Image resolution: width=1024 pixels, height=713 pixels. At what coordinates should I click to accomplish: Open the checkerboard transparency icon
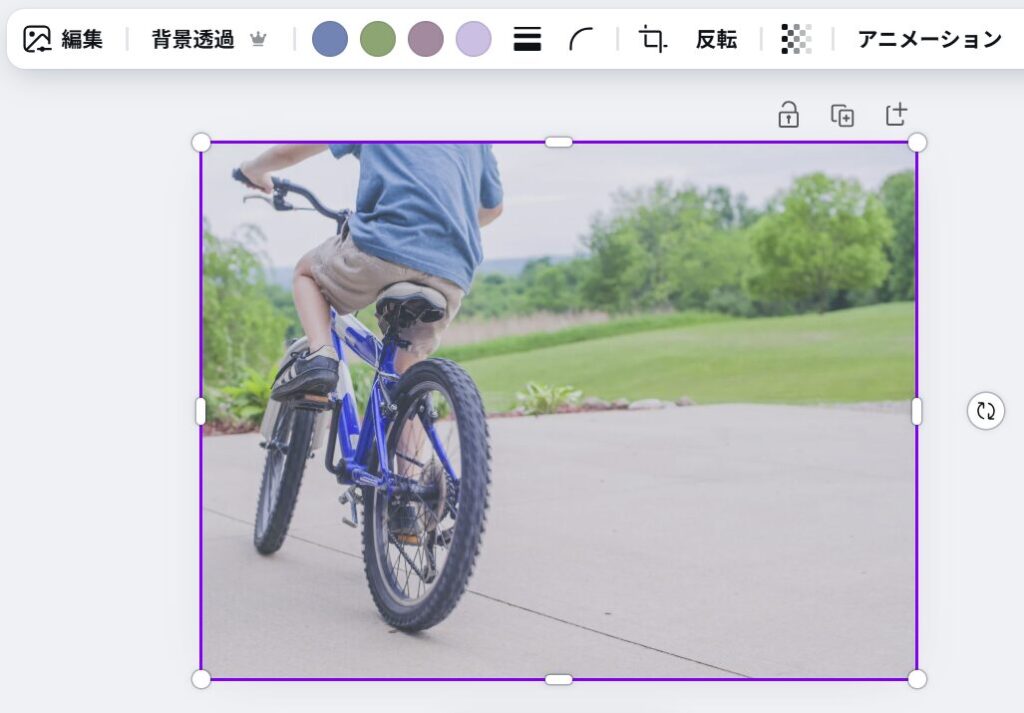coord(796,39)
